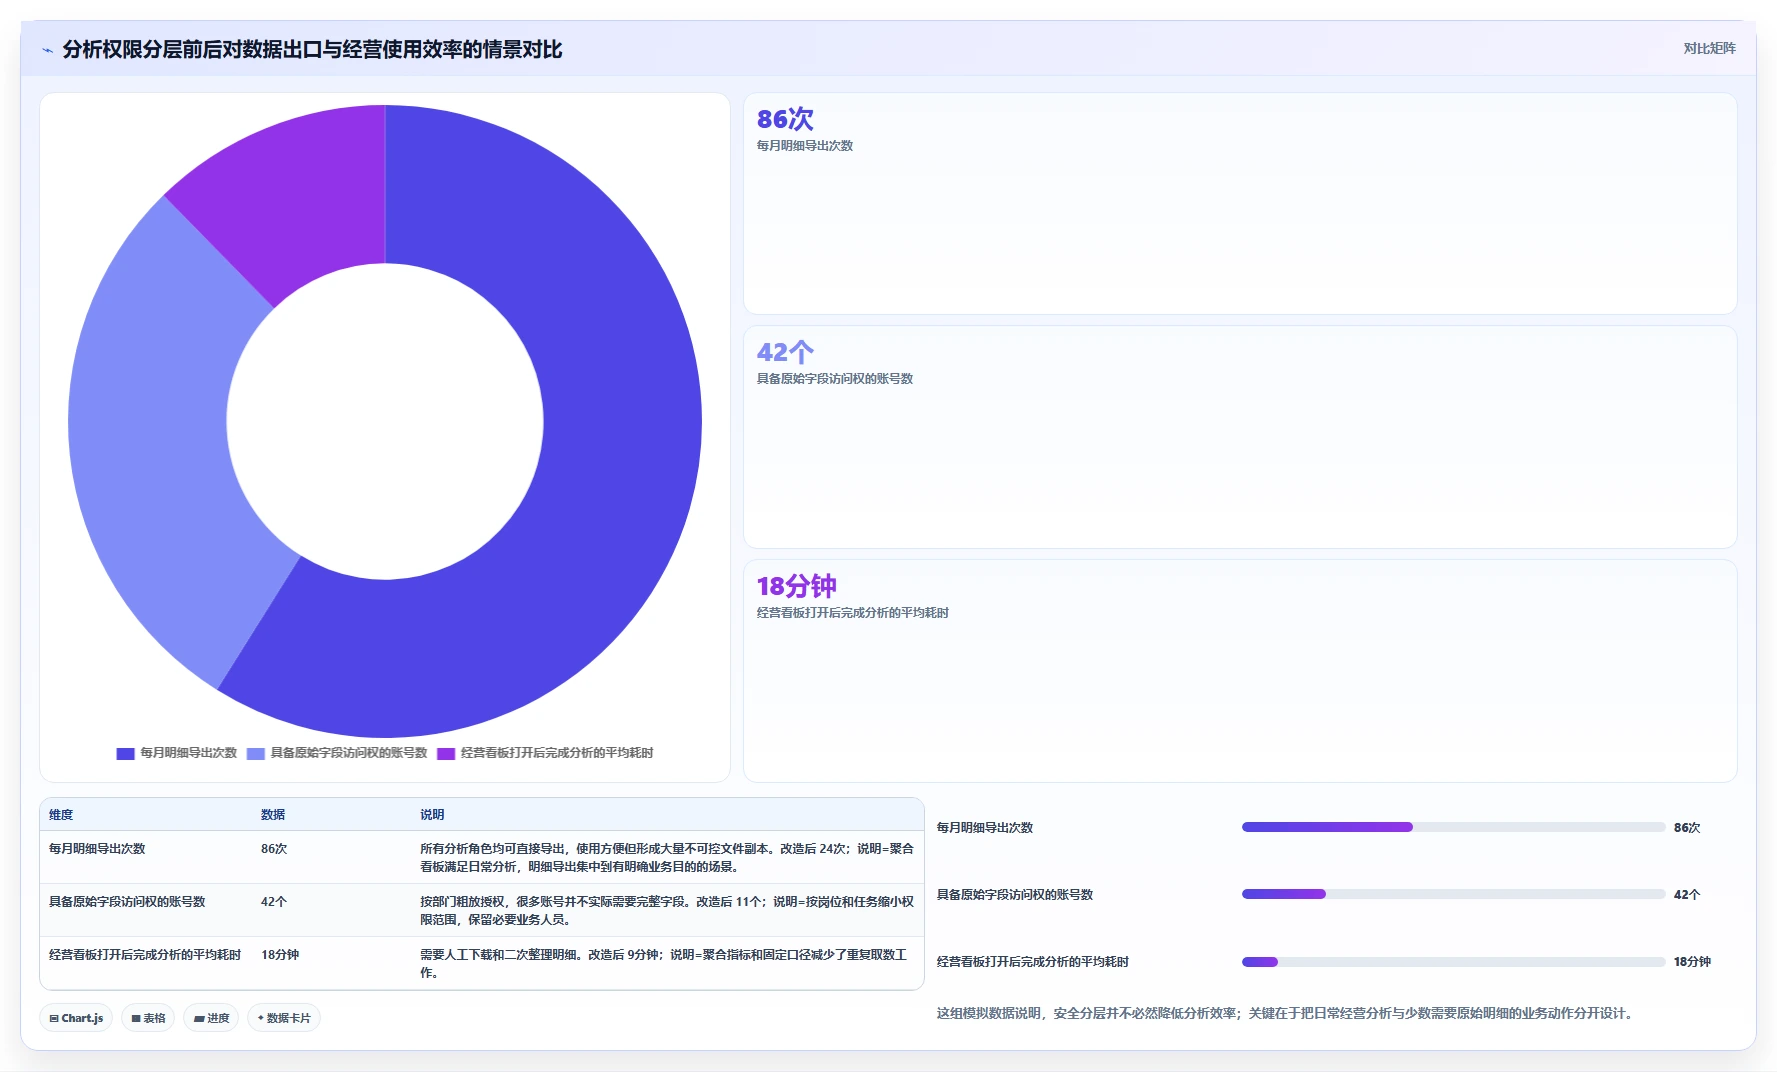Screen dimensions: 1777x1072
Task: Click the 经营看板打开后完成分析的平均耗时 progress bar
Action: tap(1453, 962)
